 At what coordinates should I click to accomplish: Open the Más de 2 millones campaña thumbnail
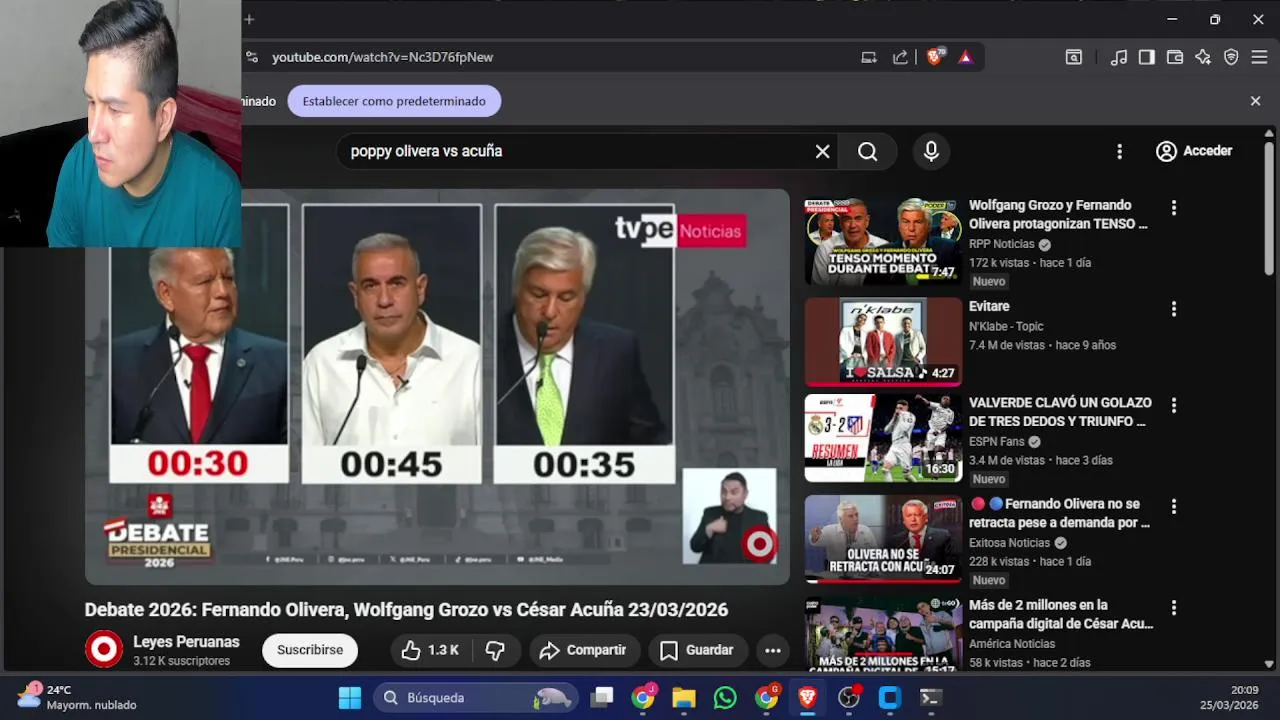coord(883,634)
